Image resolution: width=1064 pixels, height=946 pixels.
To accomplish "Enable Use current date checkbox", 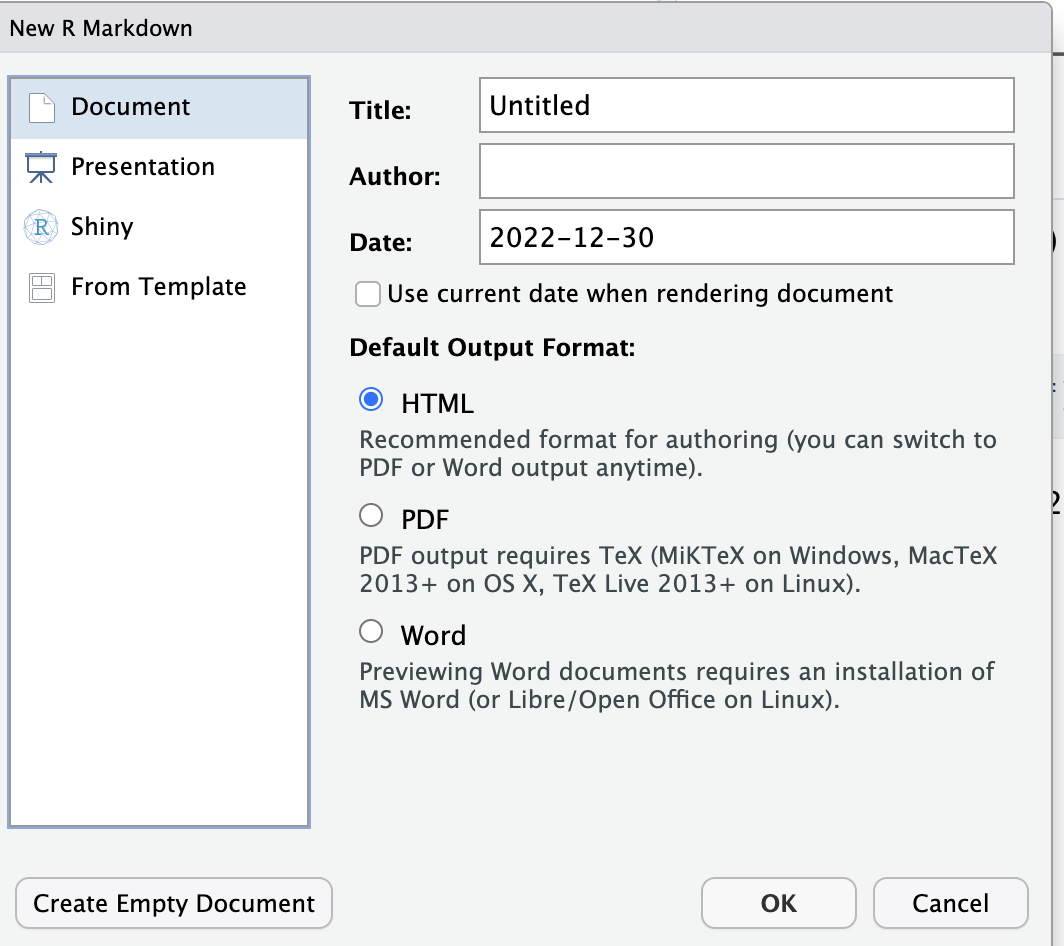I will pyautogui.click(x=368, y=294).
